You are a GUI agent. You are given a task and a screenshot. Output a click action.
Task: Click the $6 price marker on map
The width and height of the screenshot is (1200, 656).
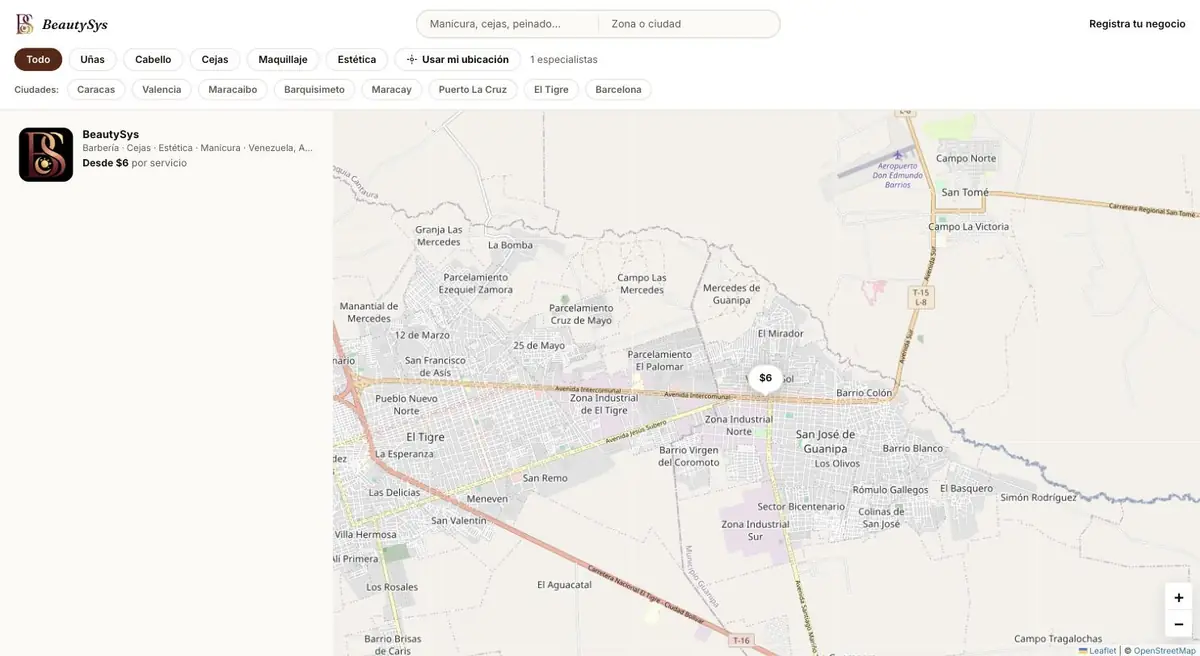click(766, 378)
